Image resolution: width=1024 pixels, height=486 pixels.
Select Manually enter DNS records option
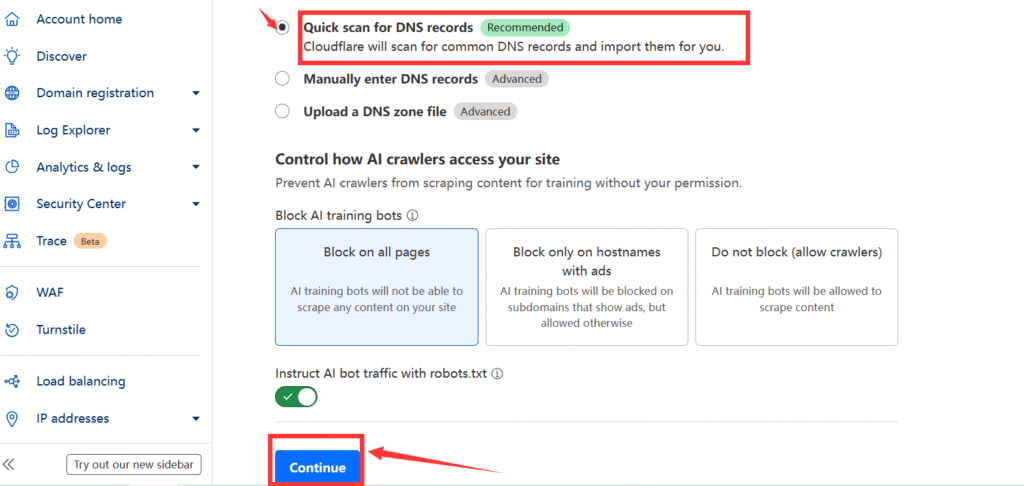coord(283,79)
